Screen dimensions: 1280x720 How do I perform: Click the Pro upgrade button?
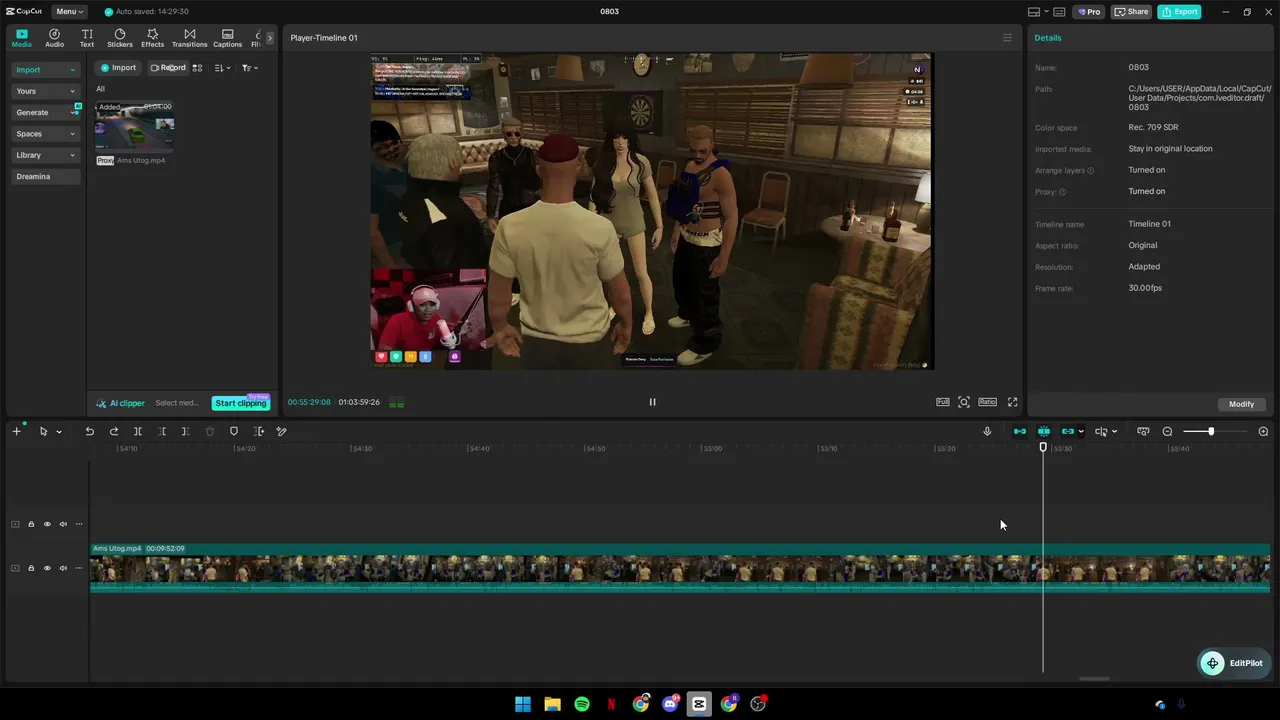click(x=1088, y=12)
